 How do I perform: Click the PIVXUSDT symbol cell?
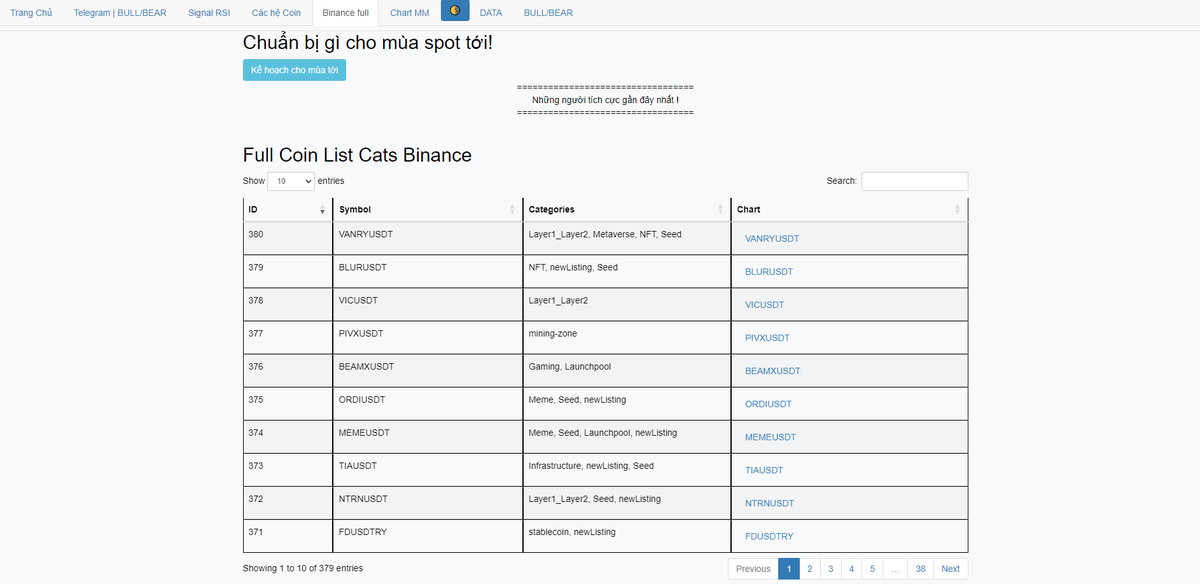click(428, 338)
